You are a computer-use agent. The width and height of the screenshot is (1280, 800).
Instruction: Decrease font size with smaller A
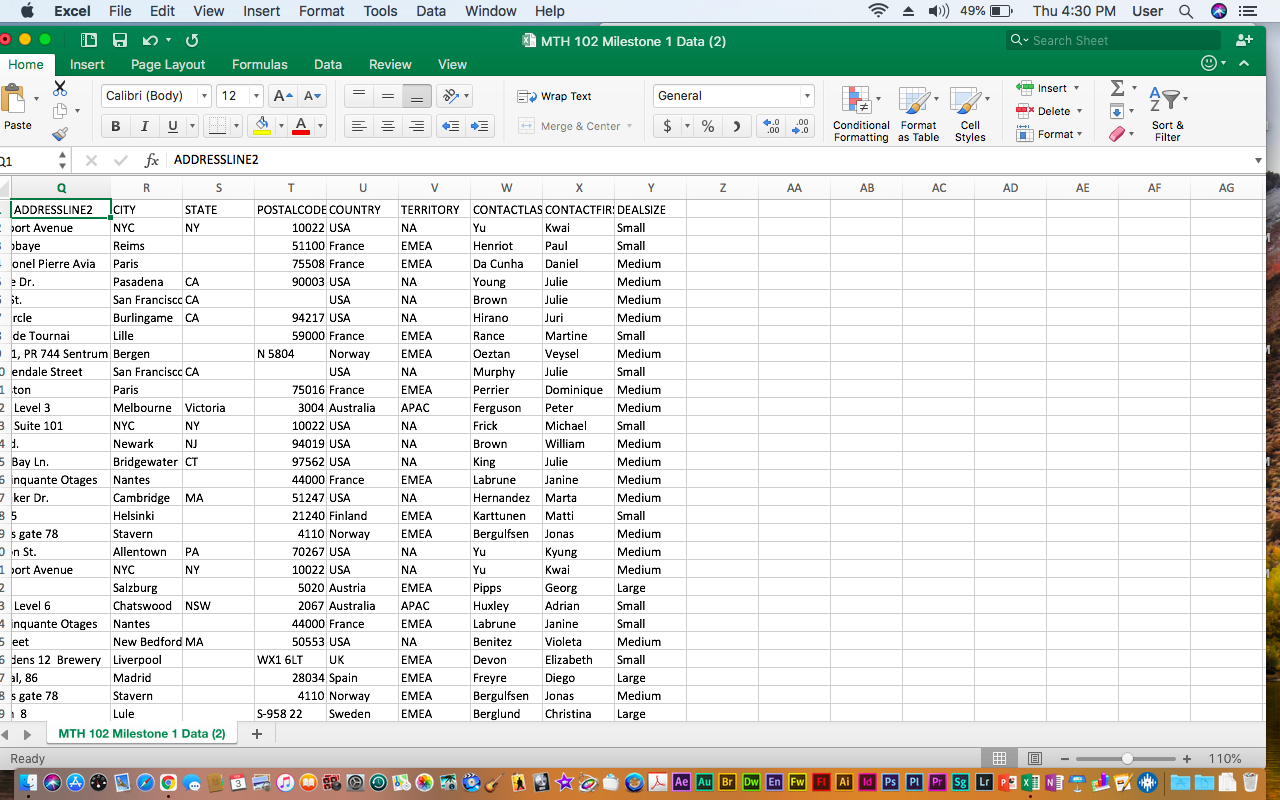pyautogui.click(x=313, y=96)
